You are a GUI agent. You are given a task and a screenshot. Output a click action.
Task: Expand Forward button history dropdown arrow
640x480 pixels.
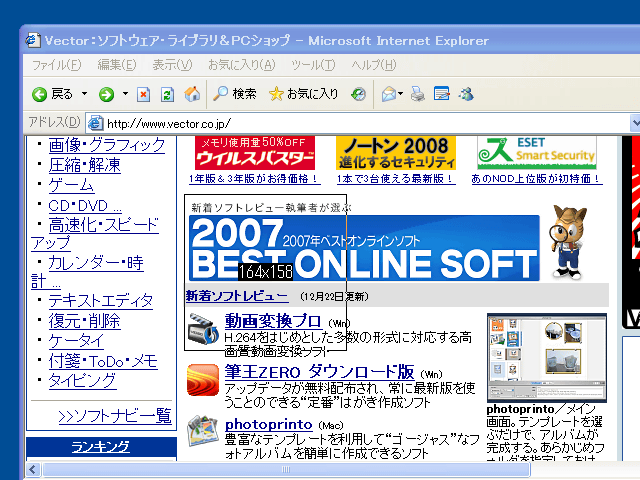point(125,94)
